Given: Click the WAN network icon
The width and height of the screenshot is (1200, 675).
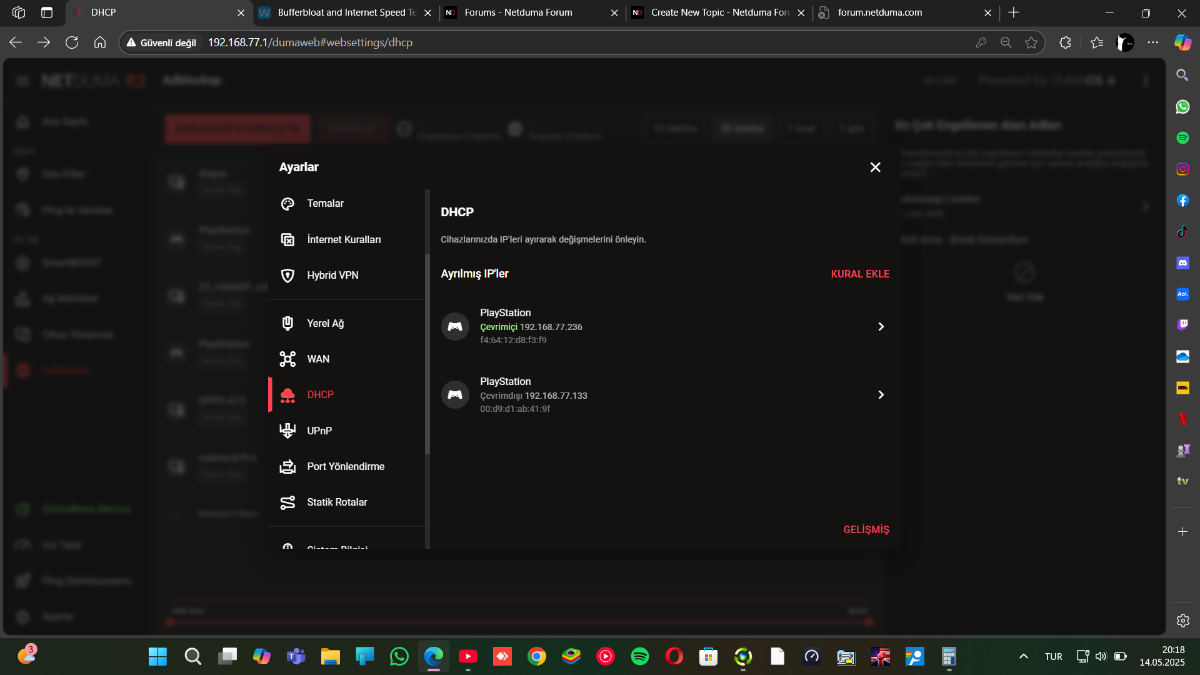Looking at the screenshot, I should (x=288, y=359).
